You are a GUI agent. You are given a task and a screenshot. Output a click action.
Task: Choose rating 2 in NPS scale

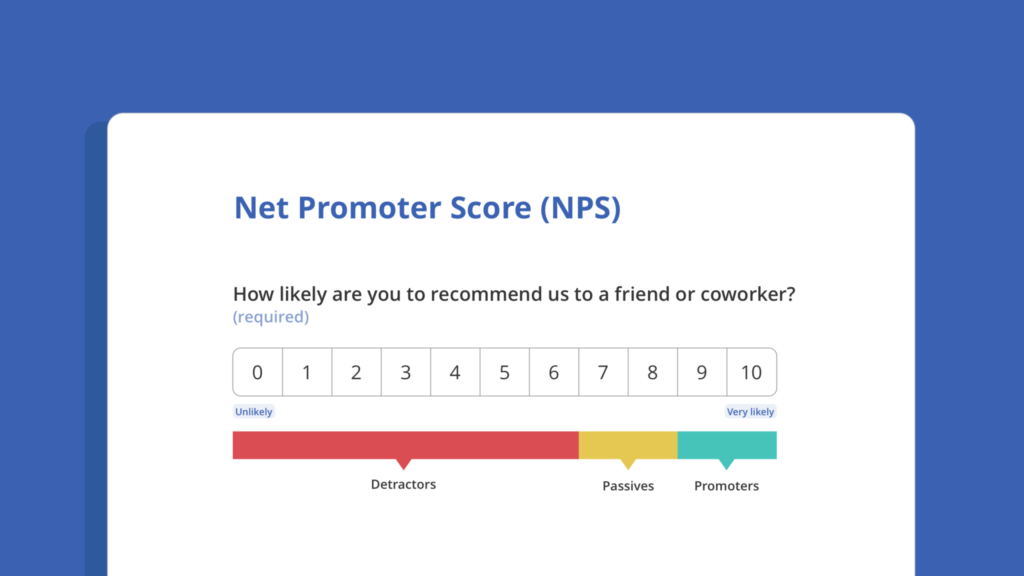point(357,372)
